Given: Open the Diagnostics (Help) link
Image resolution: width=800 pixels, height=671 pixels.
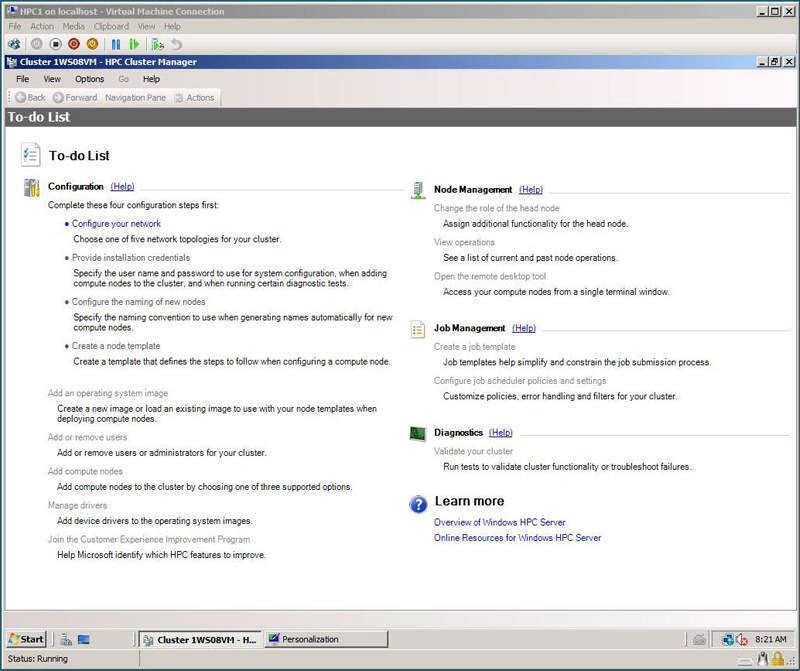Looking at the screenshot, I should pos(501,433).
